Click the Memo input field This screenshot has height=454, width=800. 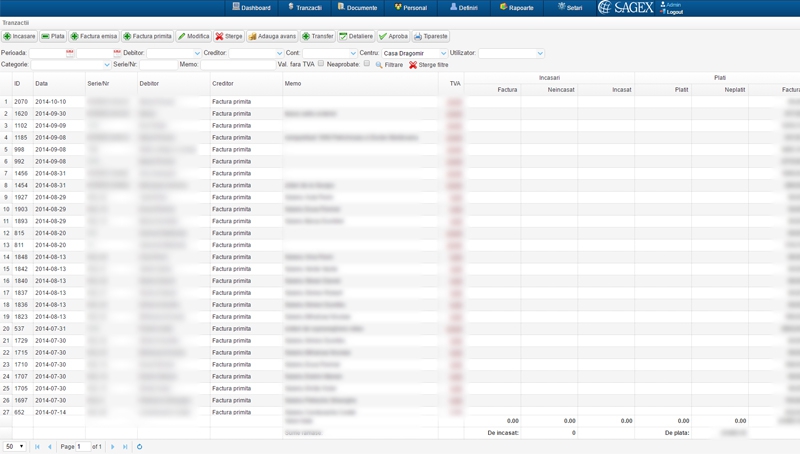tap(238, 65)
